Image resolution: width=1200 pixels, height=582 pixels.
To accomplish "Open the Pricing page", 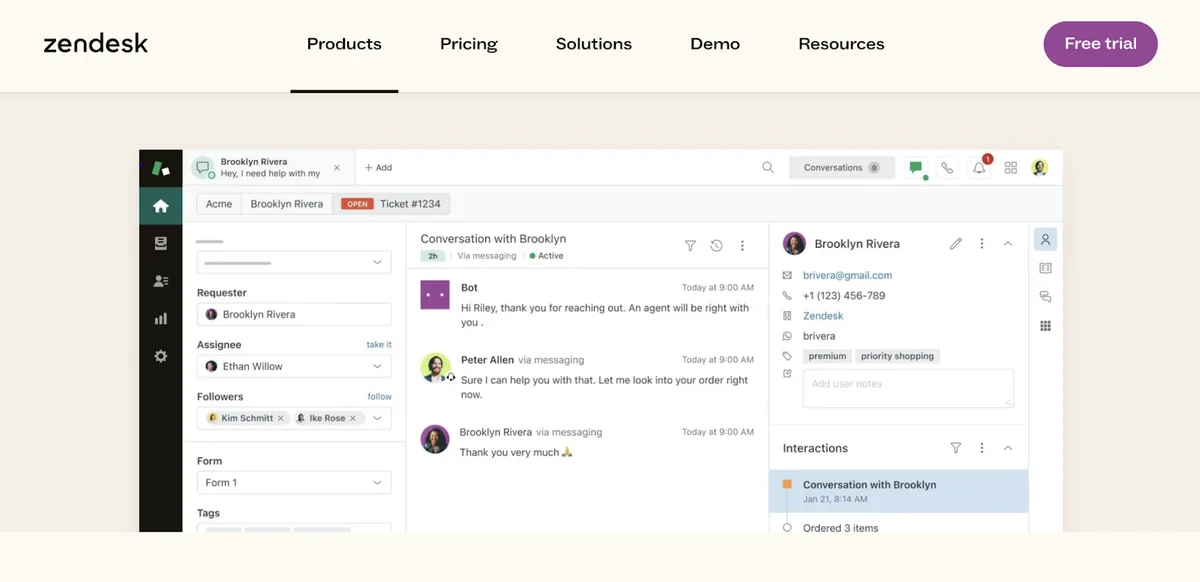I will tap(469, 44).
